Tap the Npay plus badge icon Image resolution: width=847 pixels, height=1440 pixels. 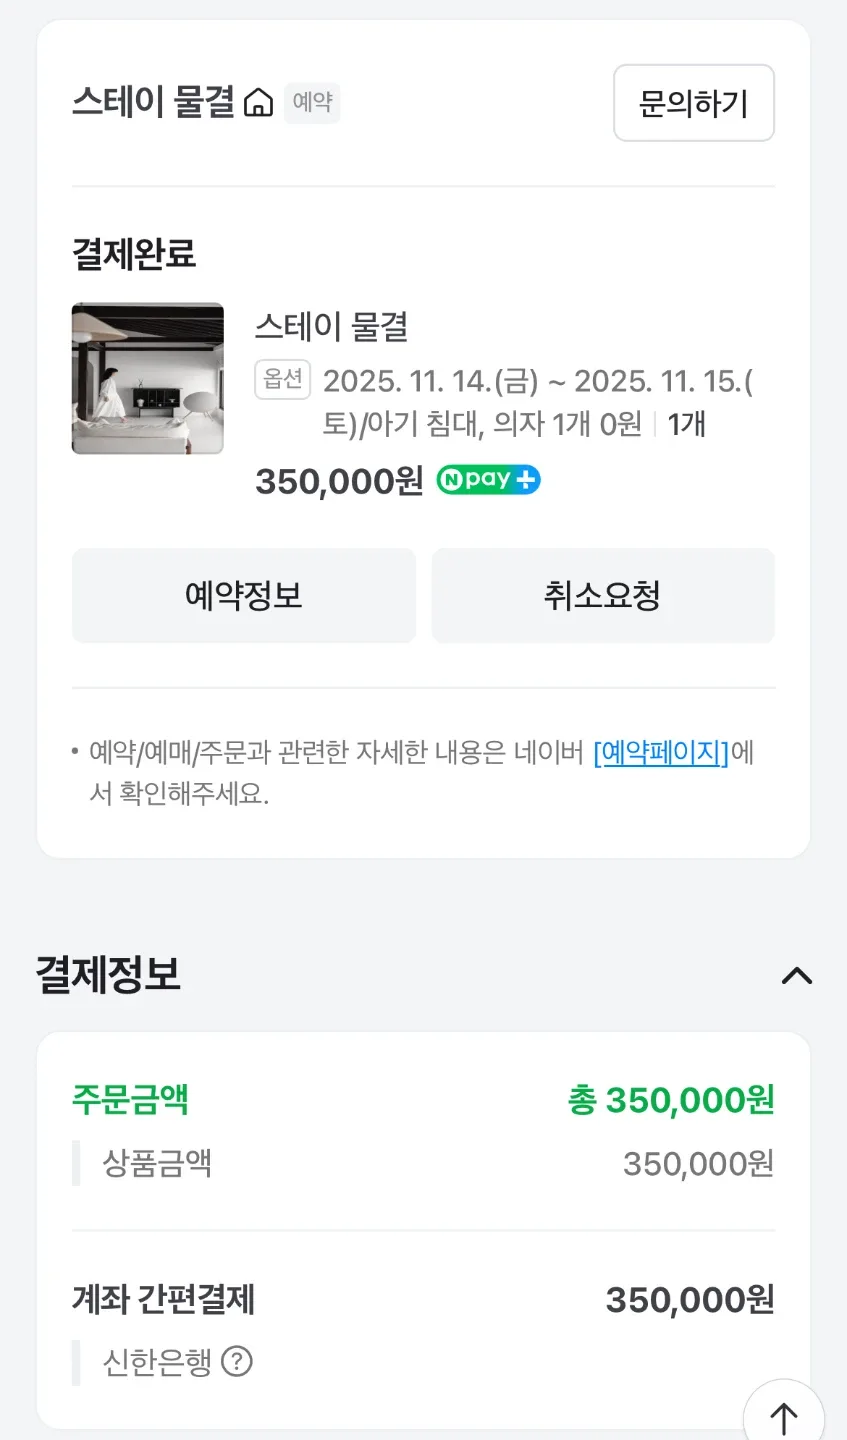(488, 480)
